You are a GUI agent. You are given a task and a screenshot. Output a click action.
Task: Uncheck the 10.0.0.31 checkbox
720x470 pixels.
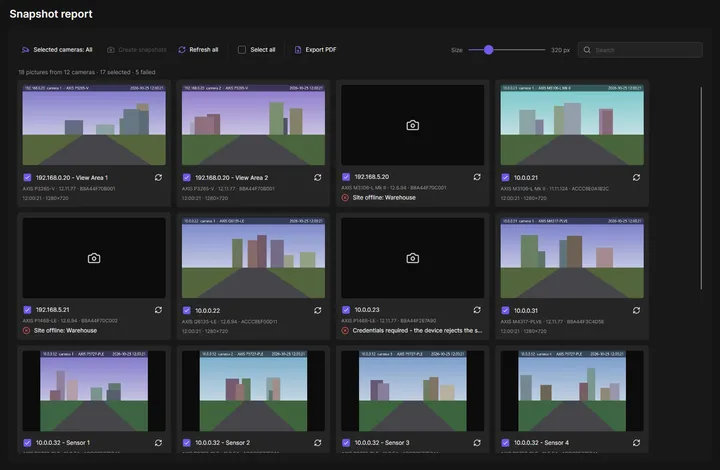tap(506, 310)
